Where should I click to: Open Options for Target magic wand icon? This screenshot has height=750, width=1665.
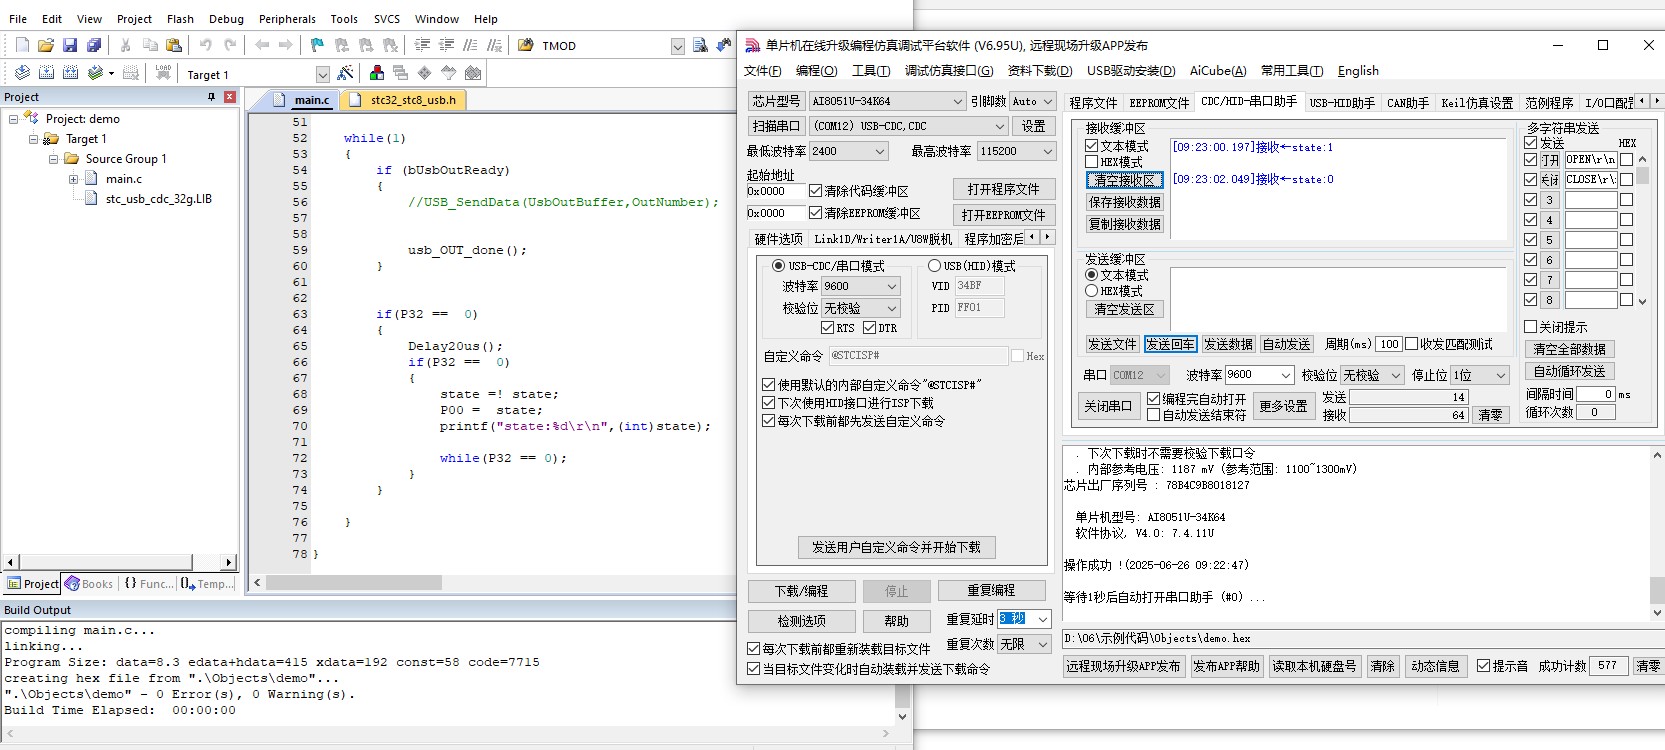tap(346, 73)
